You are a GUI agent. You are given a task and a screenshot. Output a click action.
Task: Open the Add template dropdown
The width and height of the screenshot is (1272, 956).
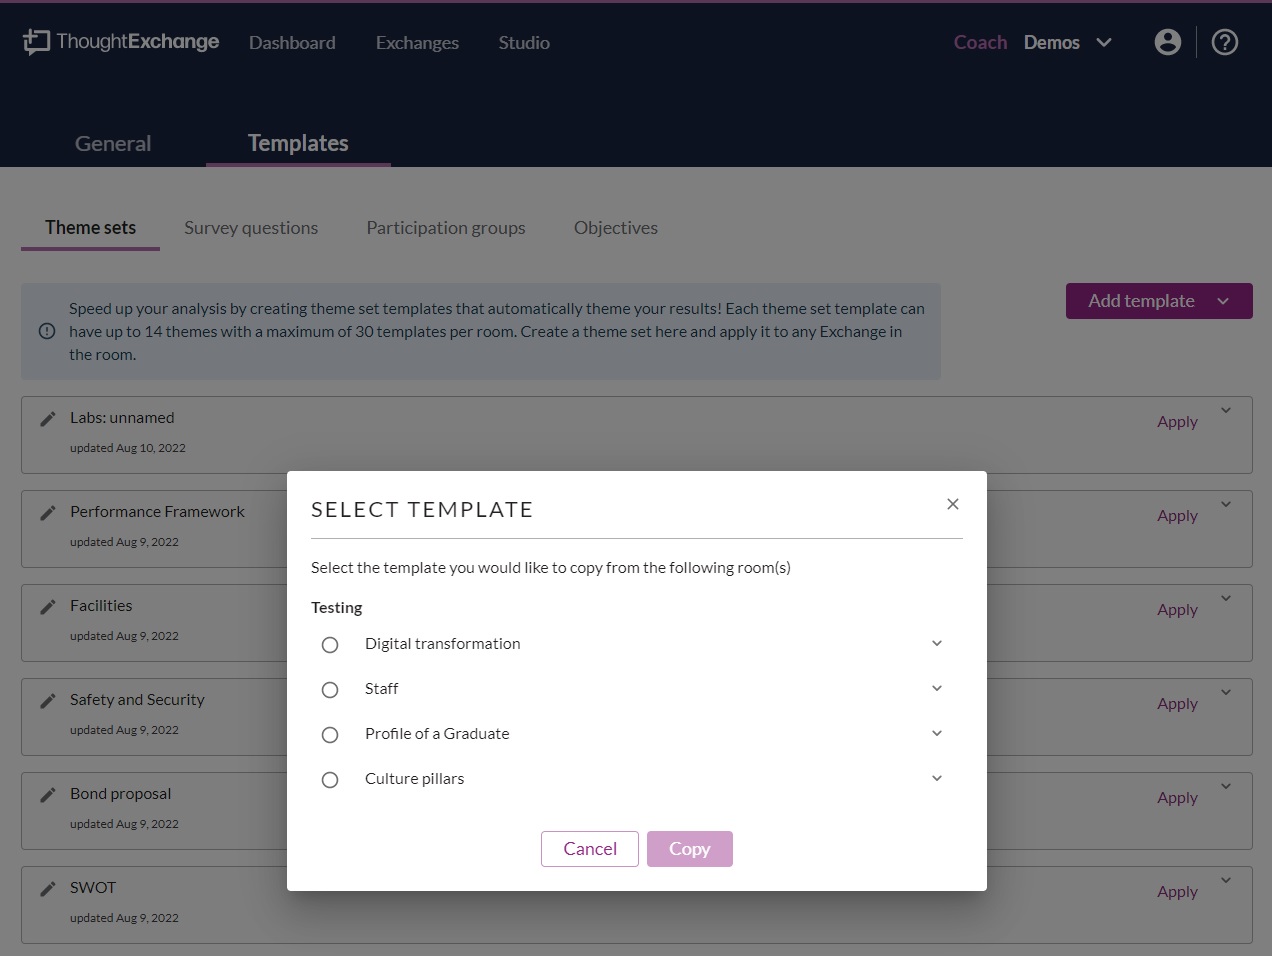(1159, 301)
